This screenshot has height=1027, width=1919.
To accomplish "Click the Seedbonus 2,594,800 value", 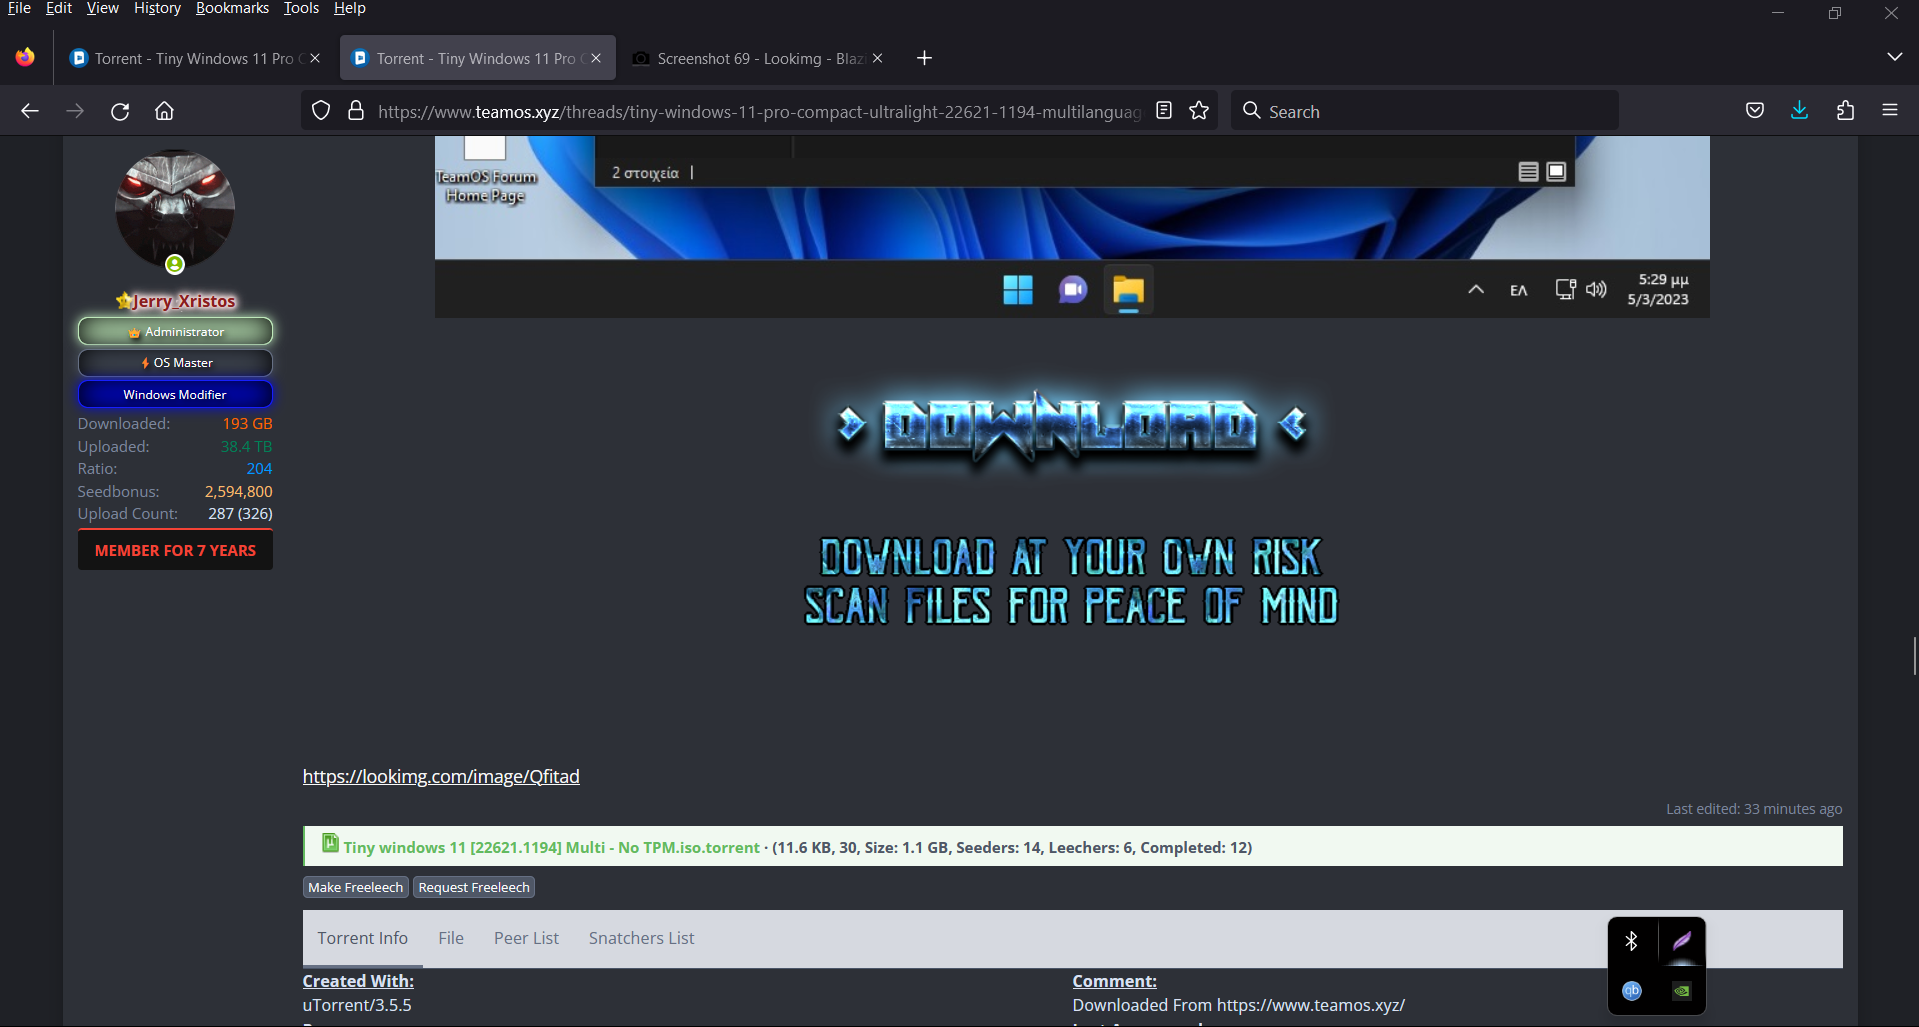I will tap(238, 492).
